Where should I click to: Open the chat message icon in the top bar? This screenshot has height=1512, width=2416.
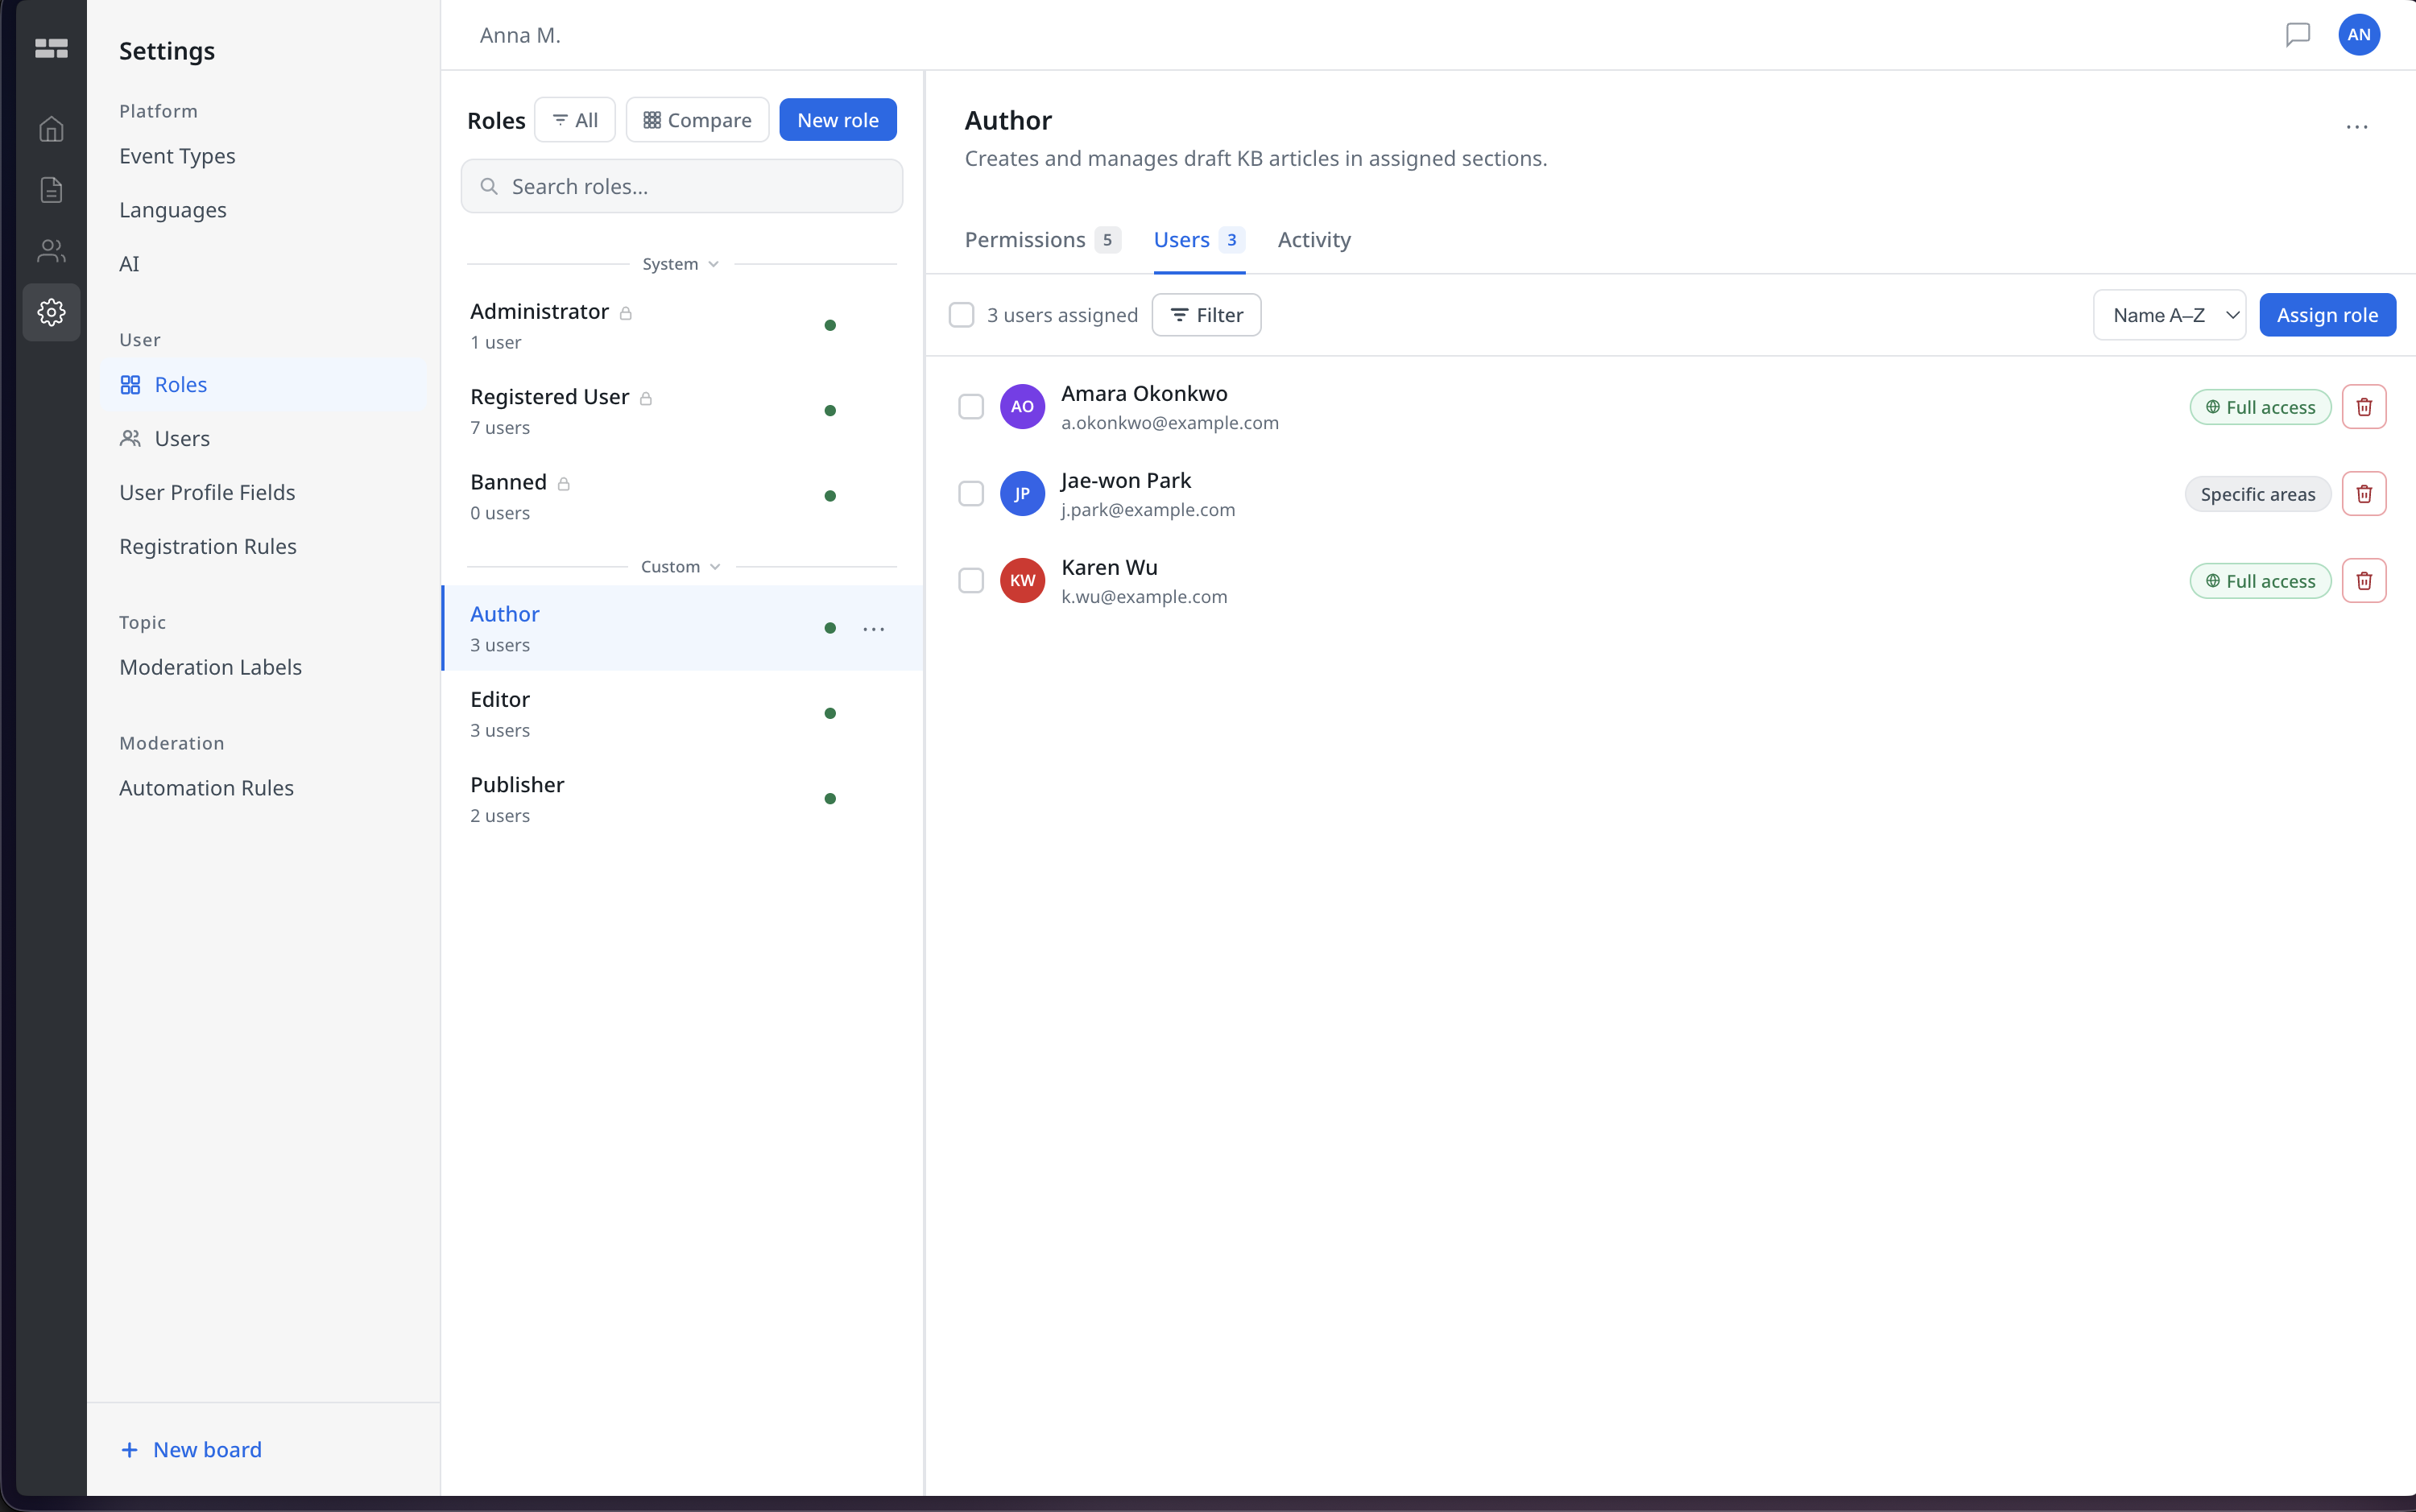2298,35
